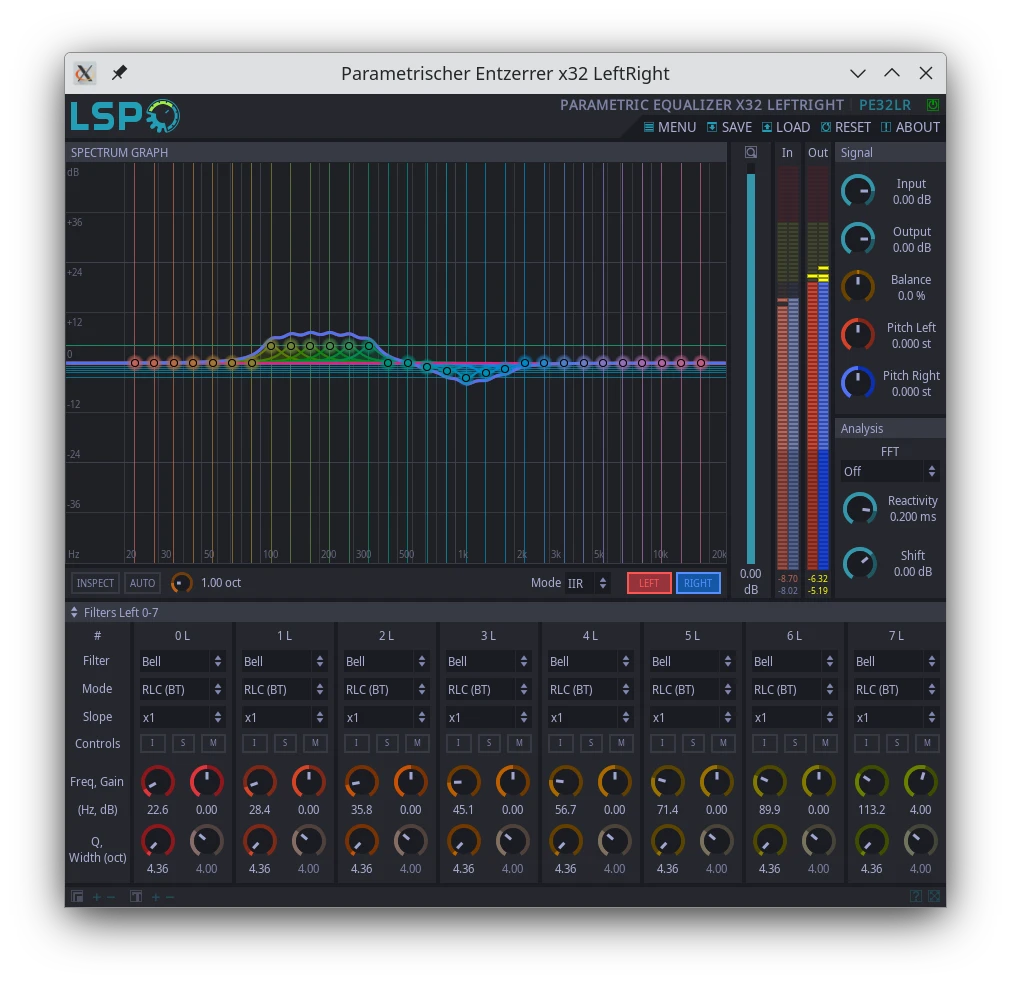1011x984 pixels.
Task: Toggle the RIGHT channel display button
Action: [x=698, y=583]
